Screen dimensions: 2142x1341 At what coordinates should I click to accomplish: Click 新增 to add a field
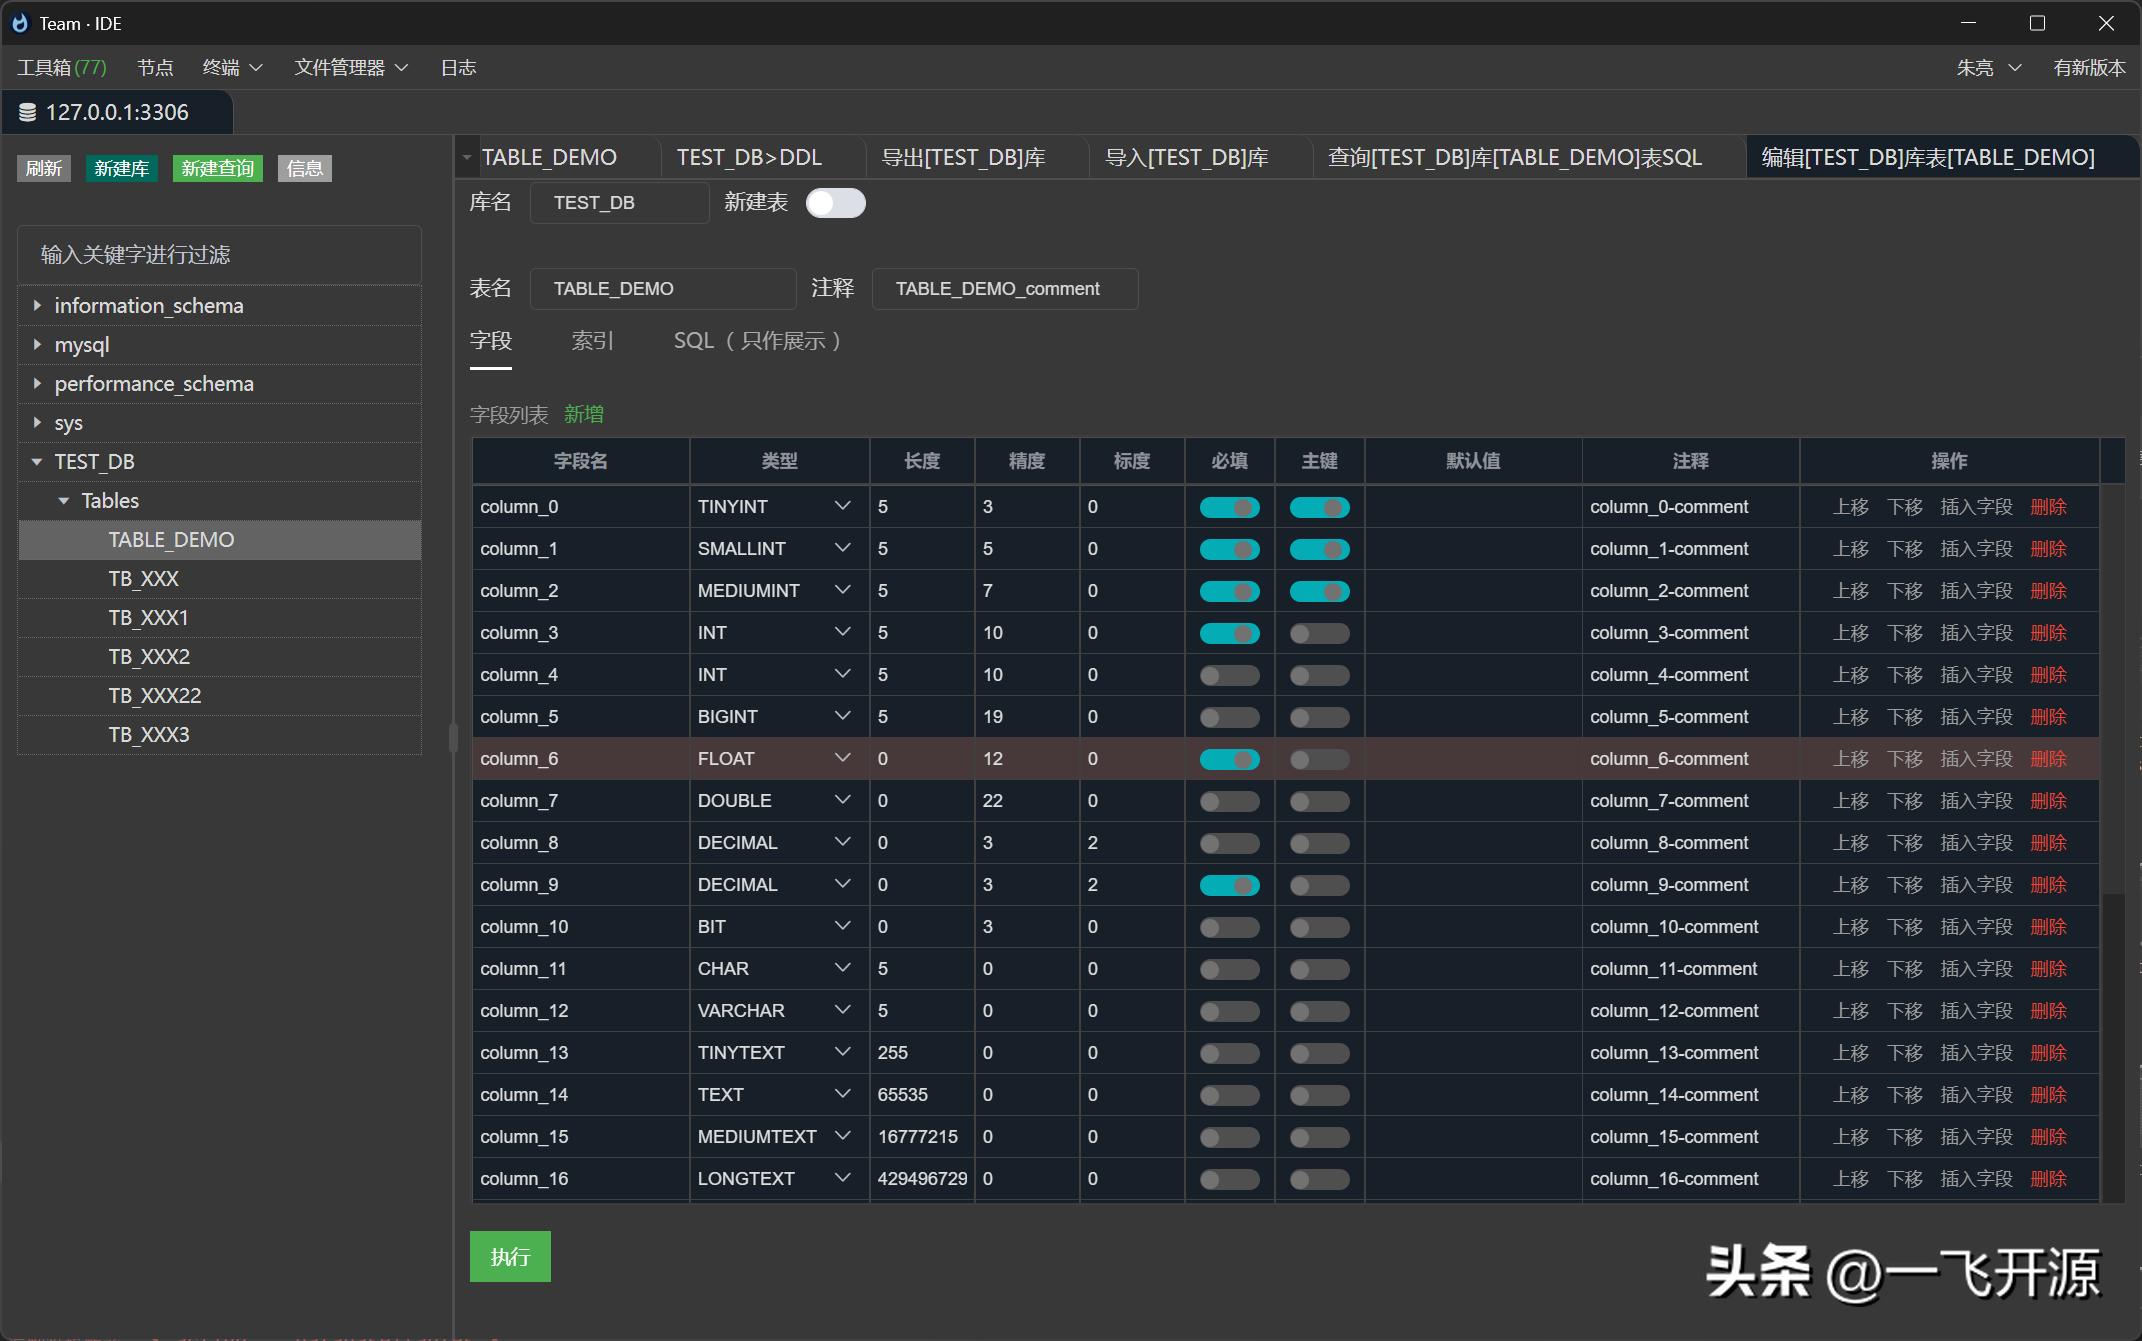[583, 414]
